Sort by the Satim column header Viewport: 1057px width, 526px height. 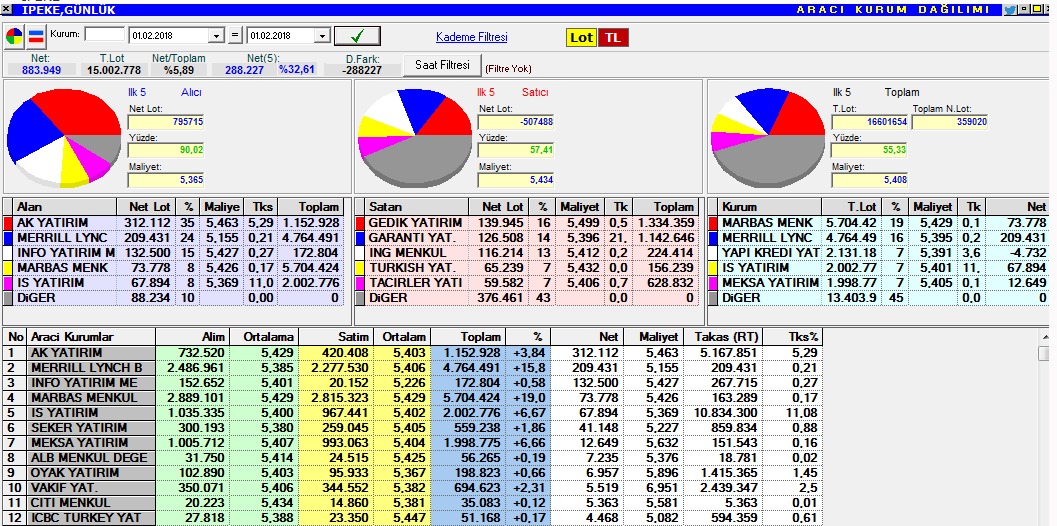[x=338, y=337]
